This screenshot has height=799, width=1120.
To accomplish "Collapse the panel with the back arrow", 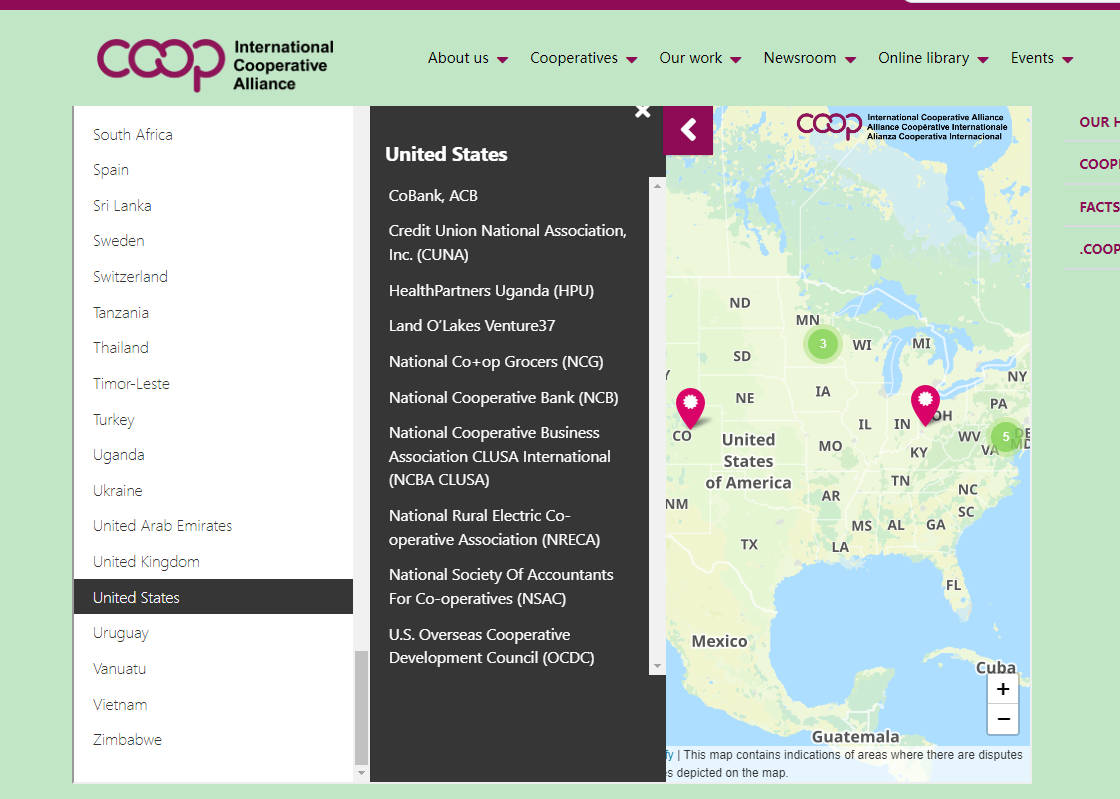I will (689, 130).
